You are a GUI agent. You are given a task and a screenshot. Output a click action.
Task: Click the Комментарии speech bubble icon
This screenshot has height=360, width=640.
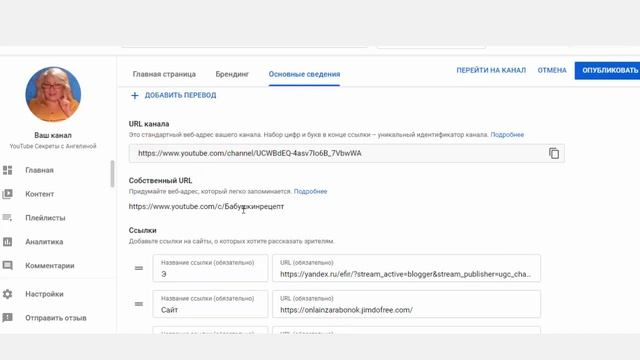pos(7,266)
